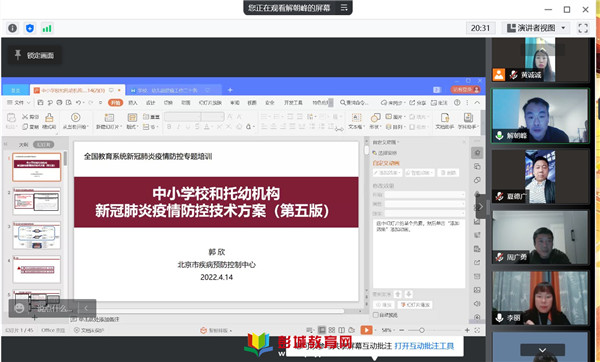Select the slide sorter grid view icon
The image size is (600, 362).
(332, 330)
